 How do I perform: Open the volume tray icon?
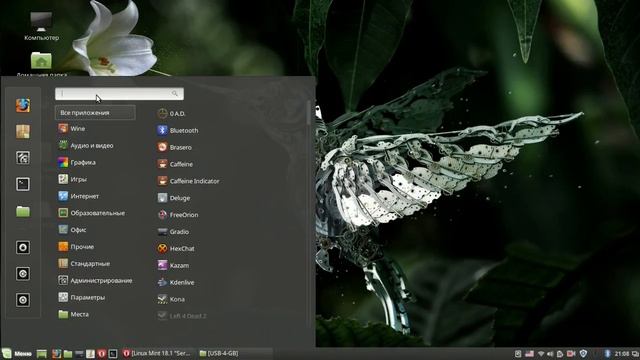pos(550,353)
